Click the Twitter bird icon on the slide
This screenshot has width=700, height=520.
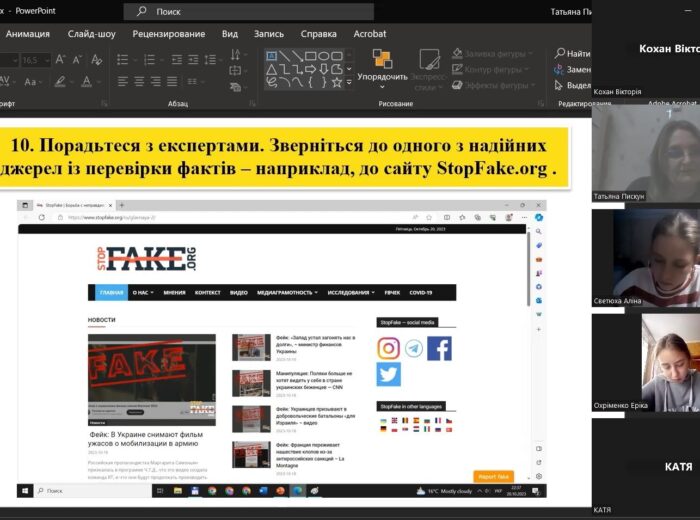coord(389,374)
